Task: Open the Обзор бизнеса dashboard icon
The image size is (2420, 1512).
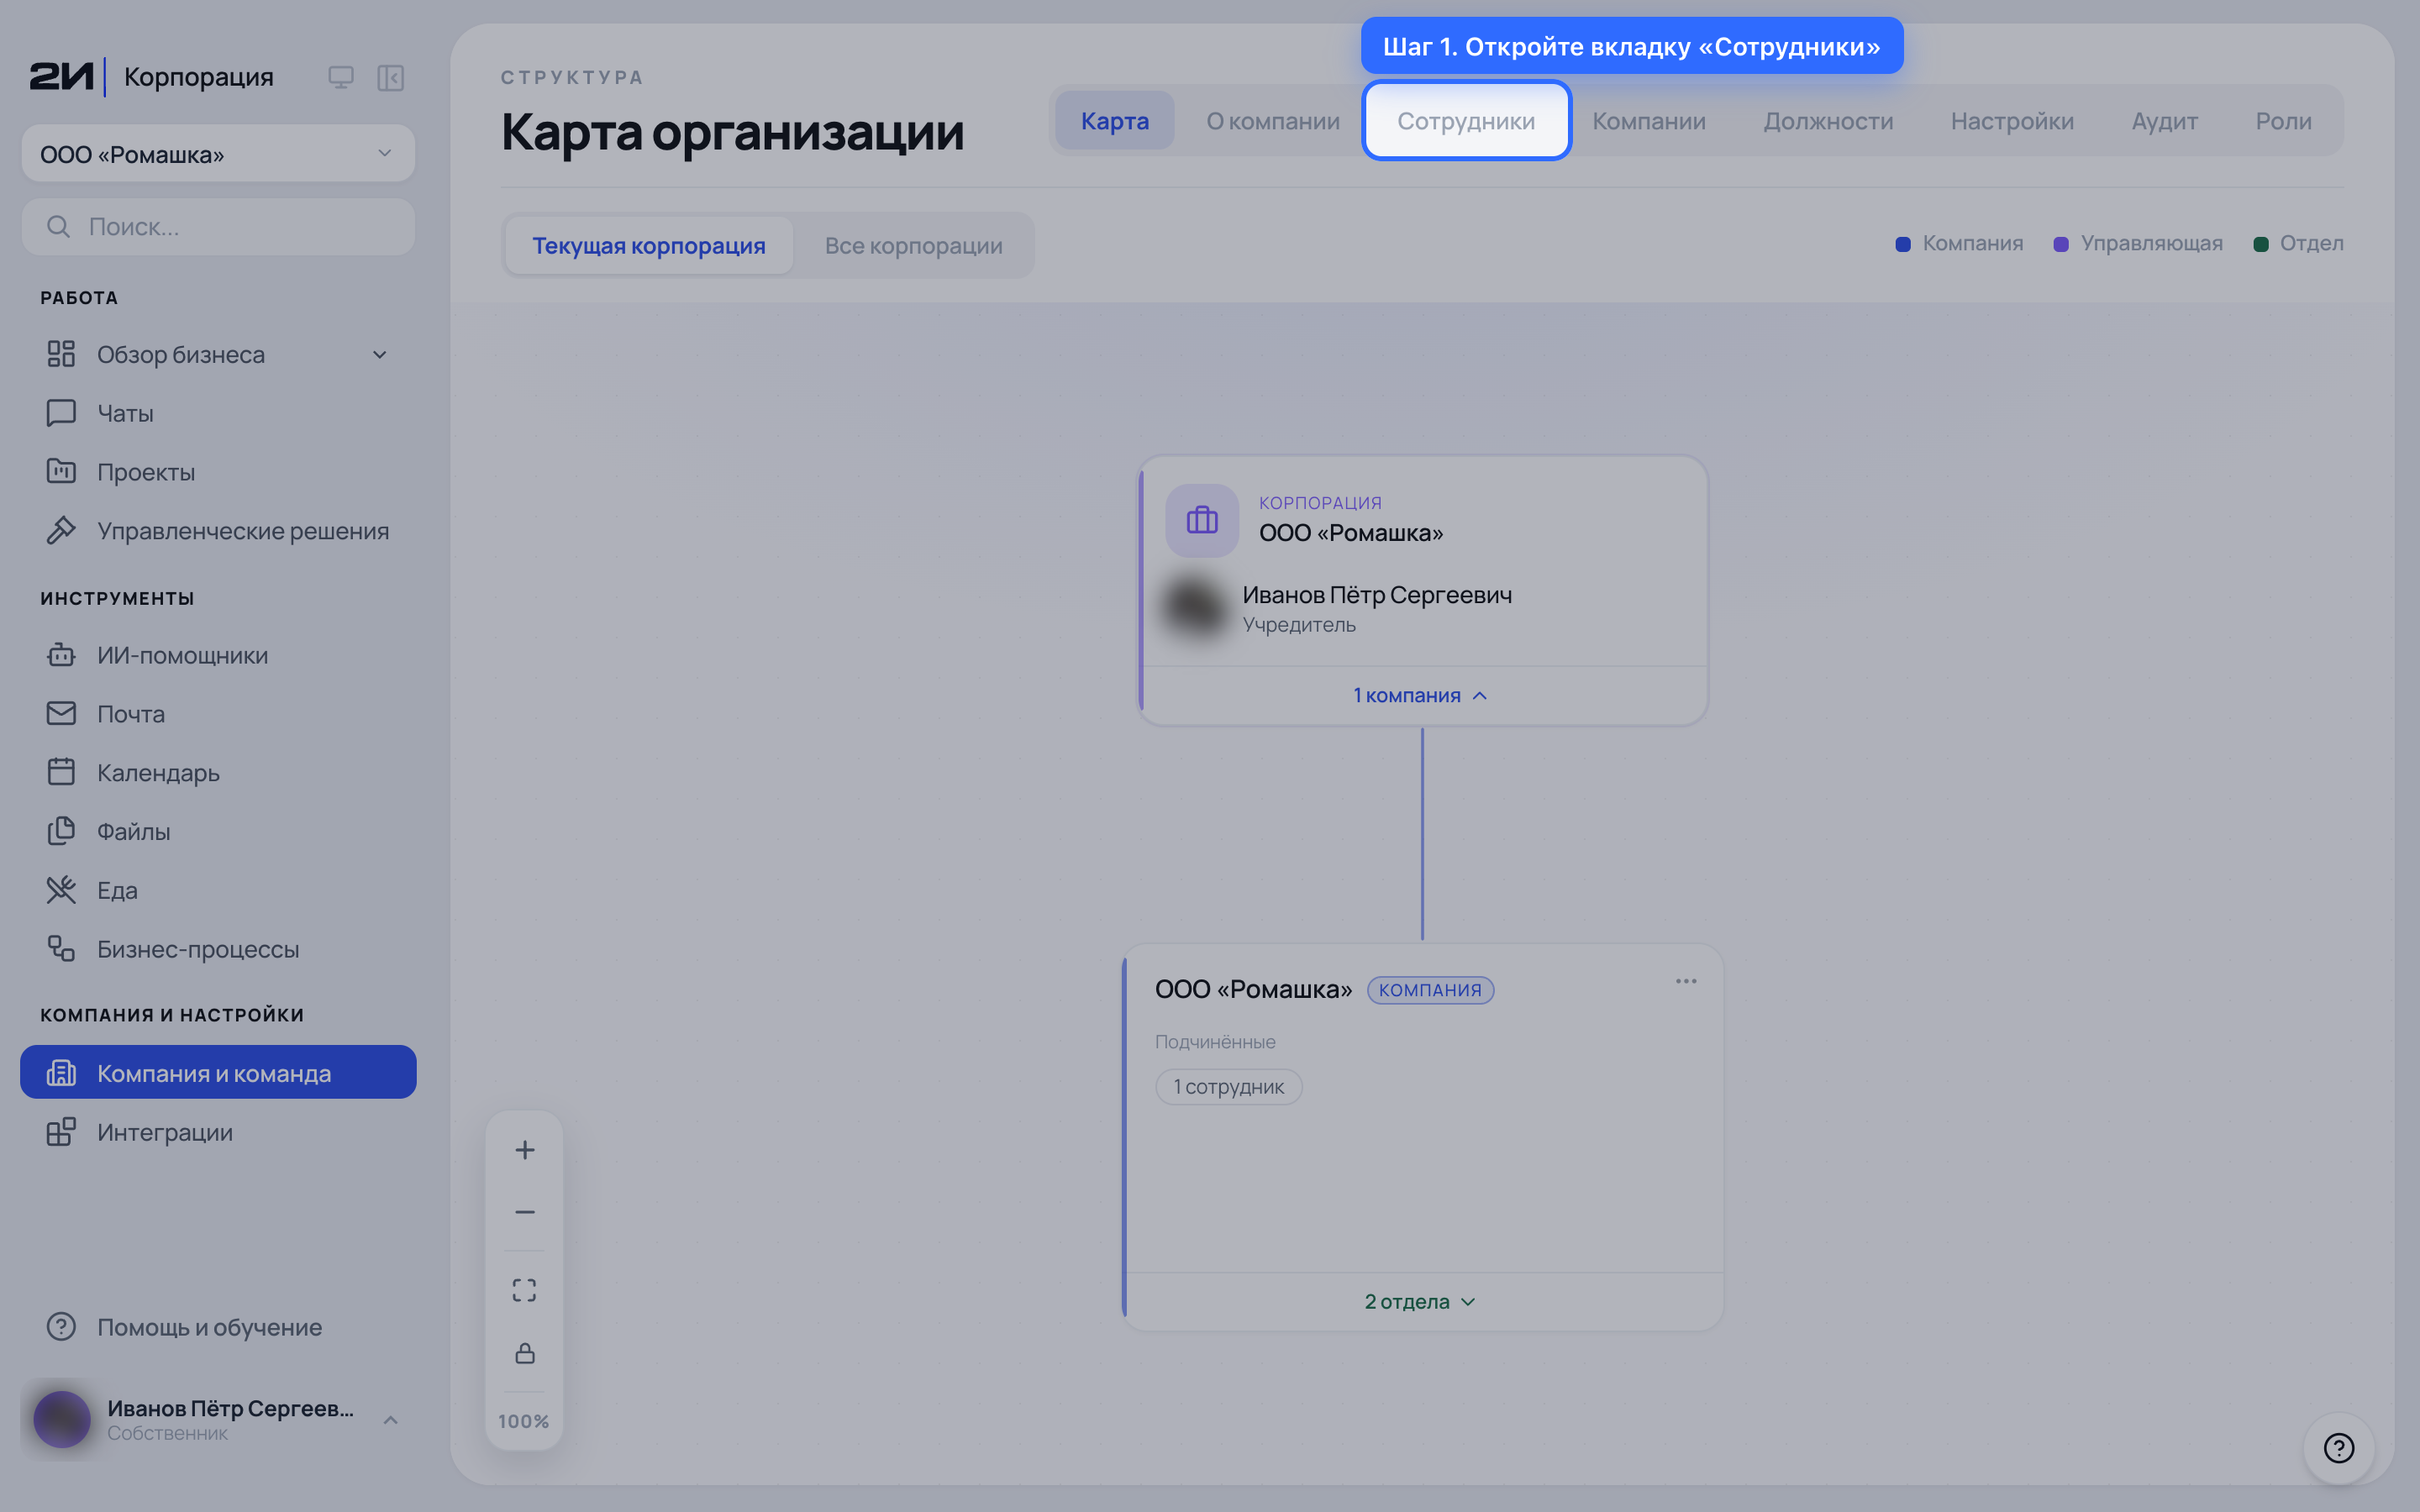Action: click(61, 354)
